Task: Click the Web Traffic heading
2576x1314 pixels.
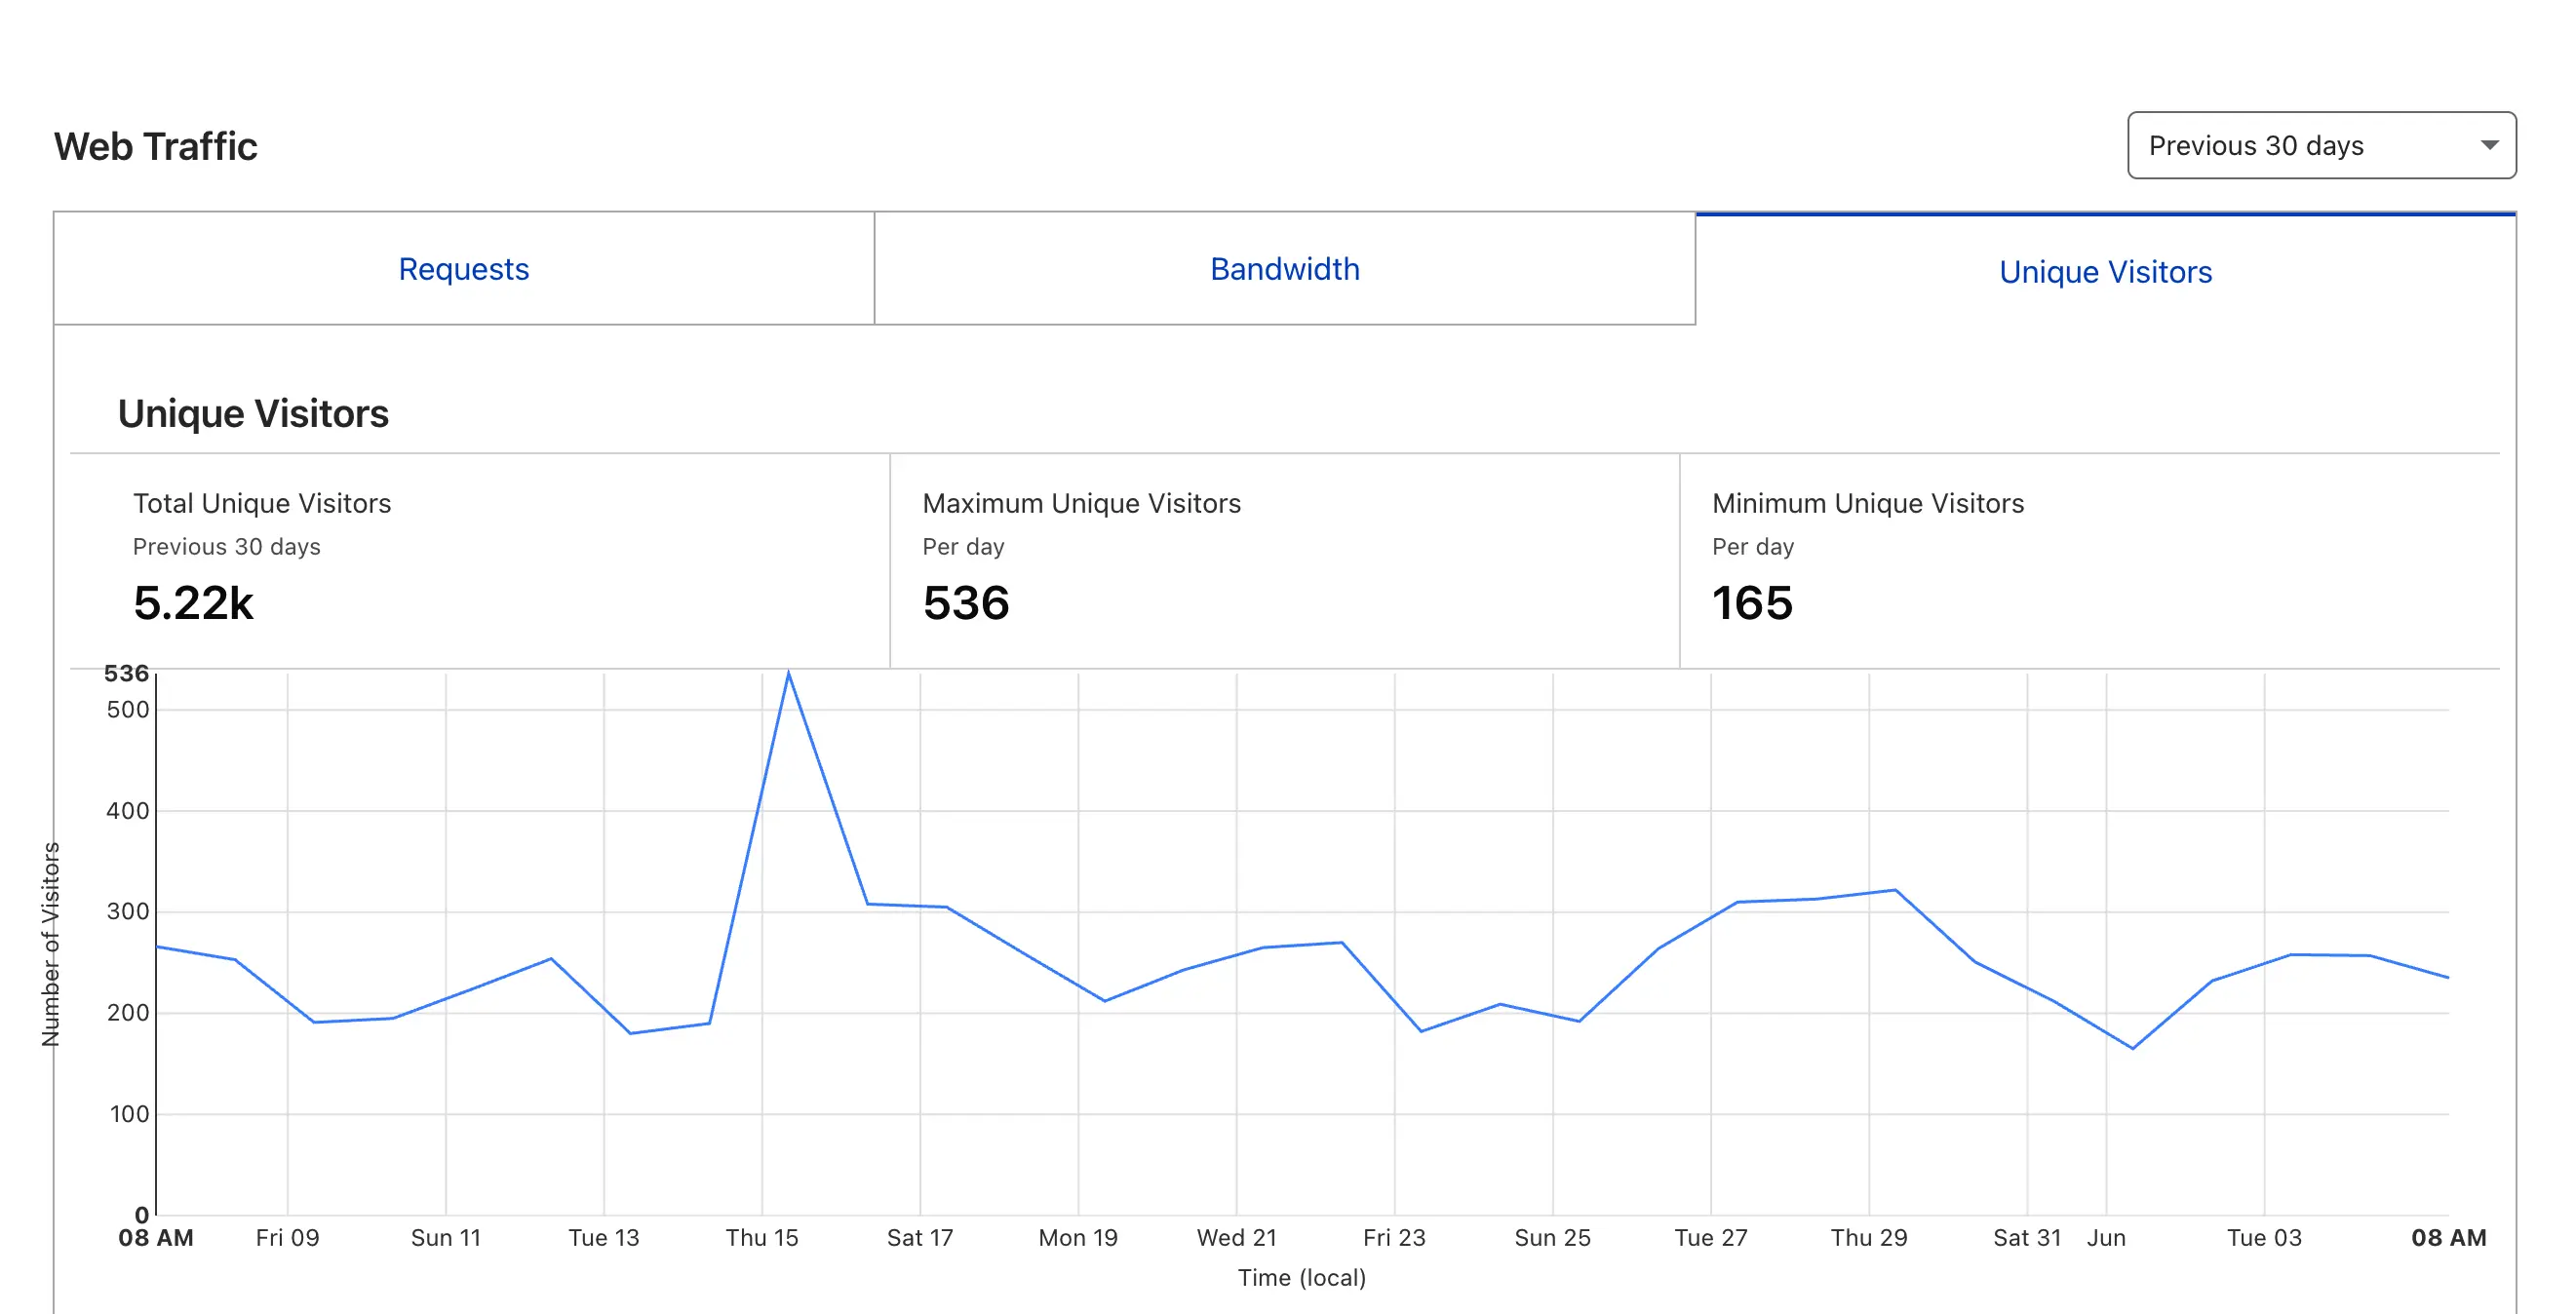Action: (156, 146)
